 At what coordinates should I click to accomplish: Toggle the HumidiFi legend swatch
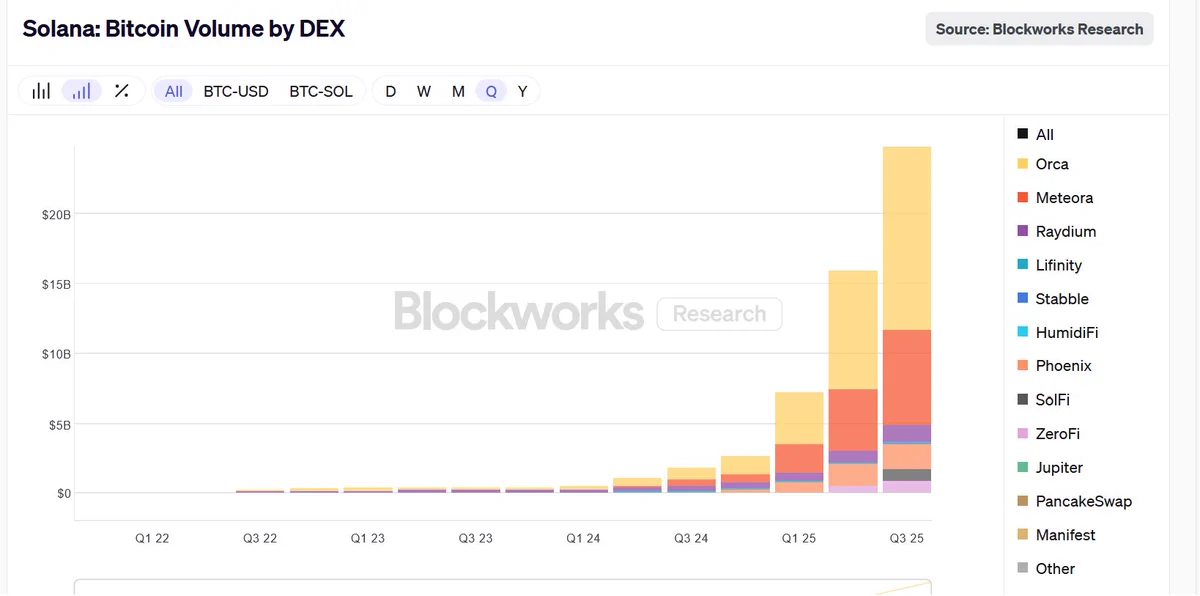pos(1022,332)
